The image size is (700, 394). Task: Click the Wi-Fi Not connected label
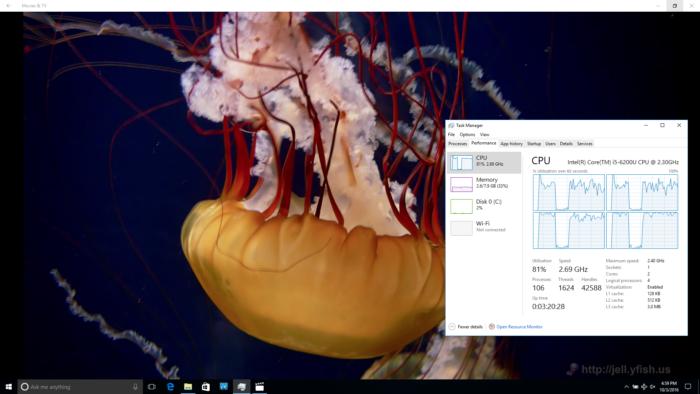tap(491, 227)
